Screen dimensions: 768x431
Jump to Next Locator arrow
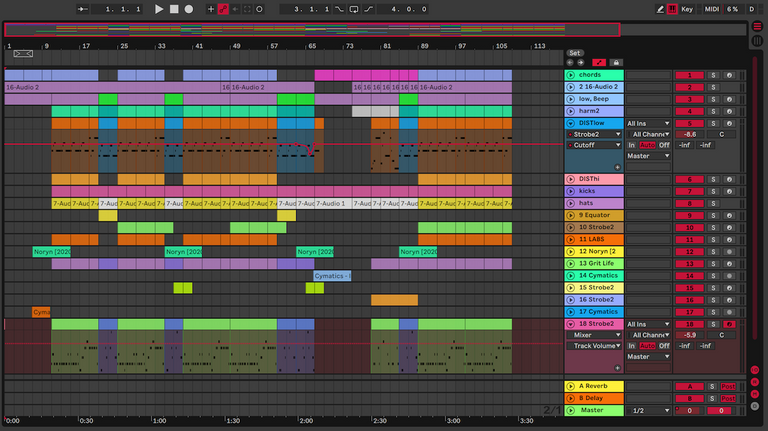point(580,63)
